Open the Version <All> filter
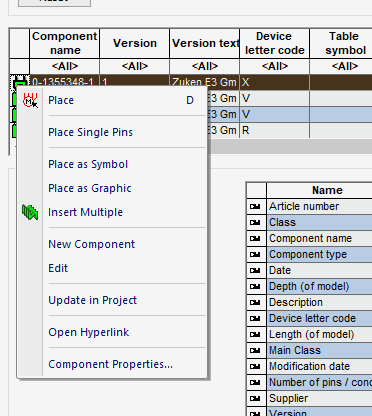The height and width of the screenshot is (416, 372). (135, 66)
